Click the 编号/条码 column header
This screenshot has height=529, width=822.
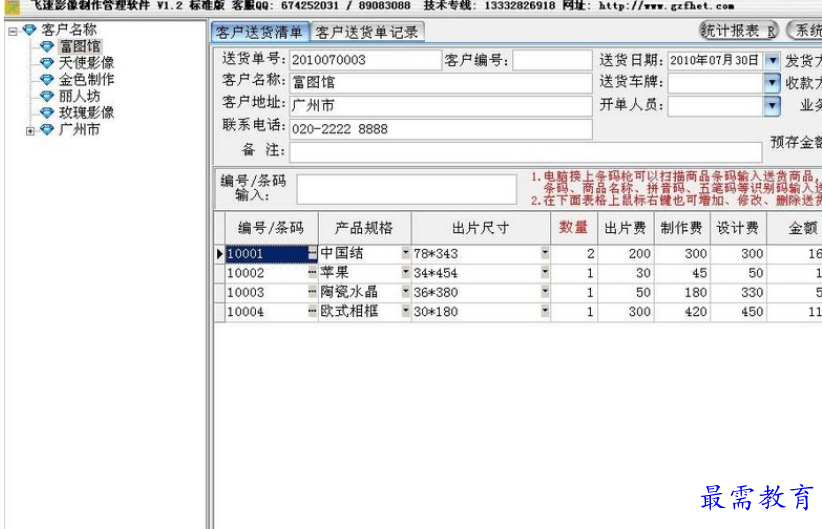tap(271, 228)
